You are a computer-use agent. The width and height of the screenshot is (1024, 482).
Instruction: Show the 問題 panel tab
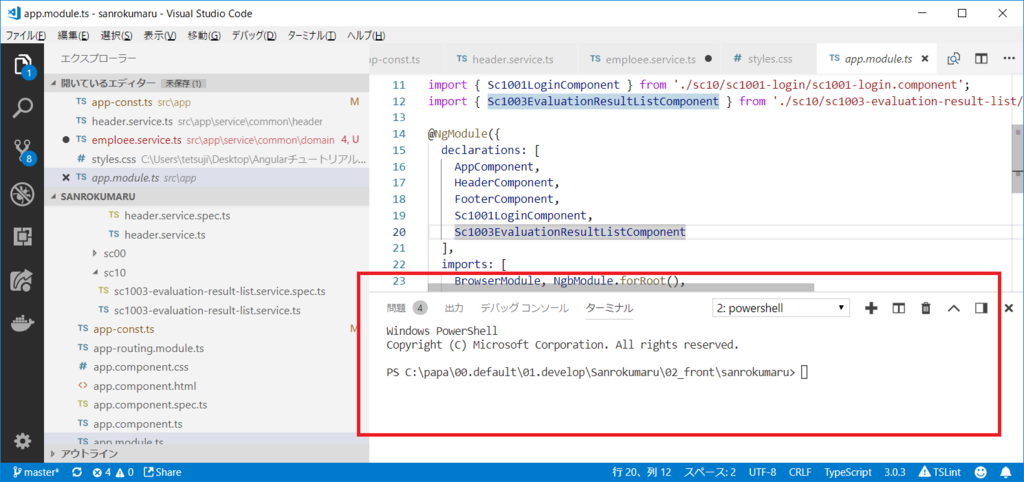coord(406,308)
